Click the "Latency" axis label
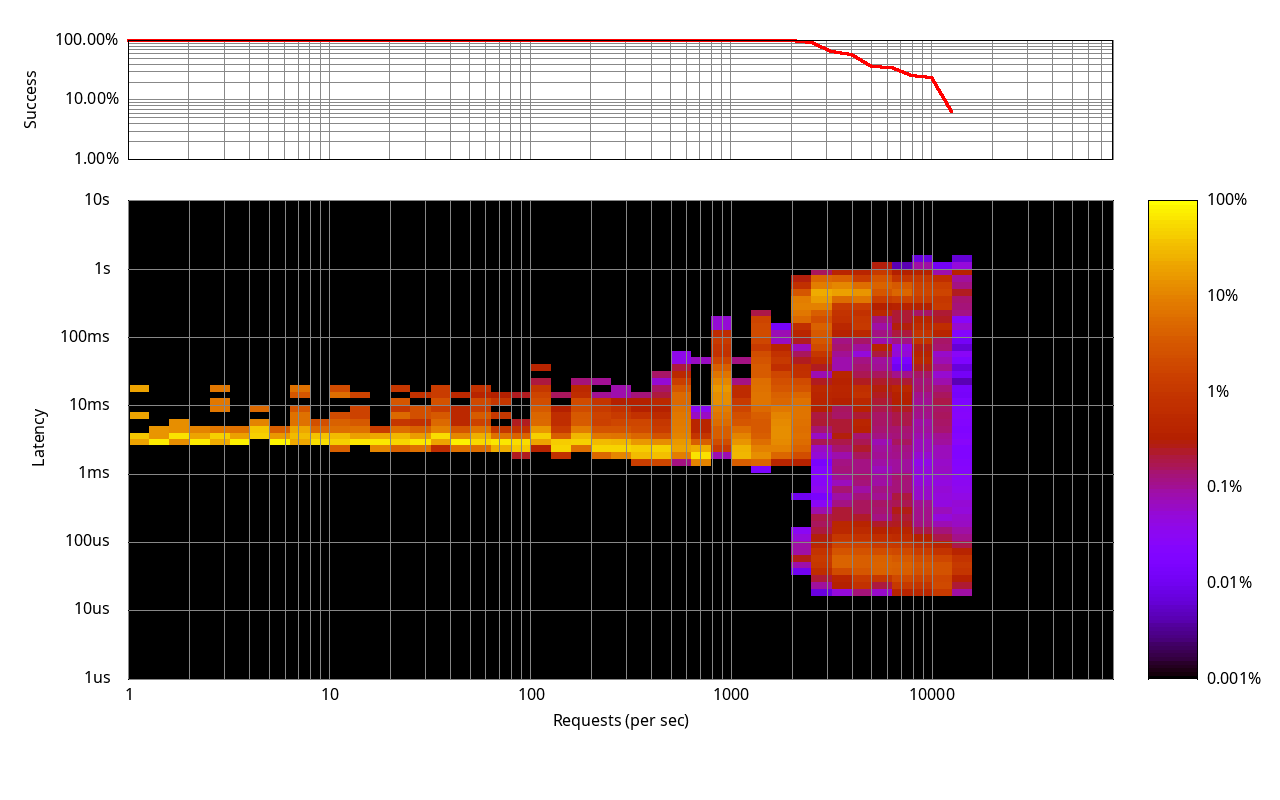Image resolution: width=1280 pixels, height=800 pixels. 39,437
